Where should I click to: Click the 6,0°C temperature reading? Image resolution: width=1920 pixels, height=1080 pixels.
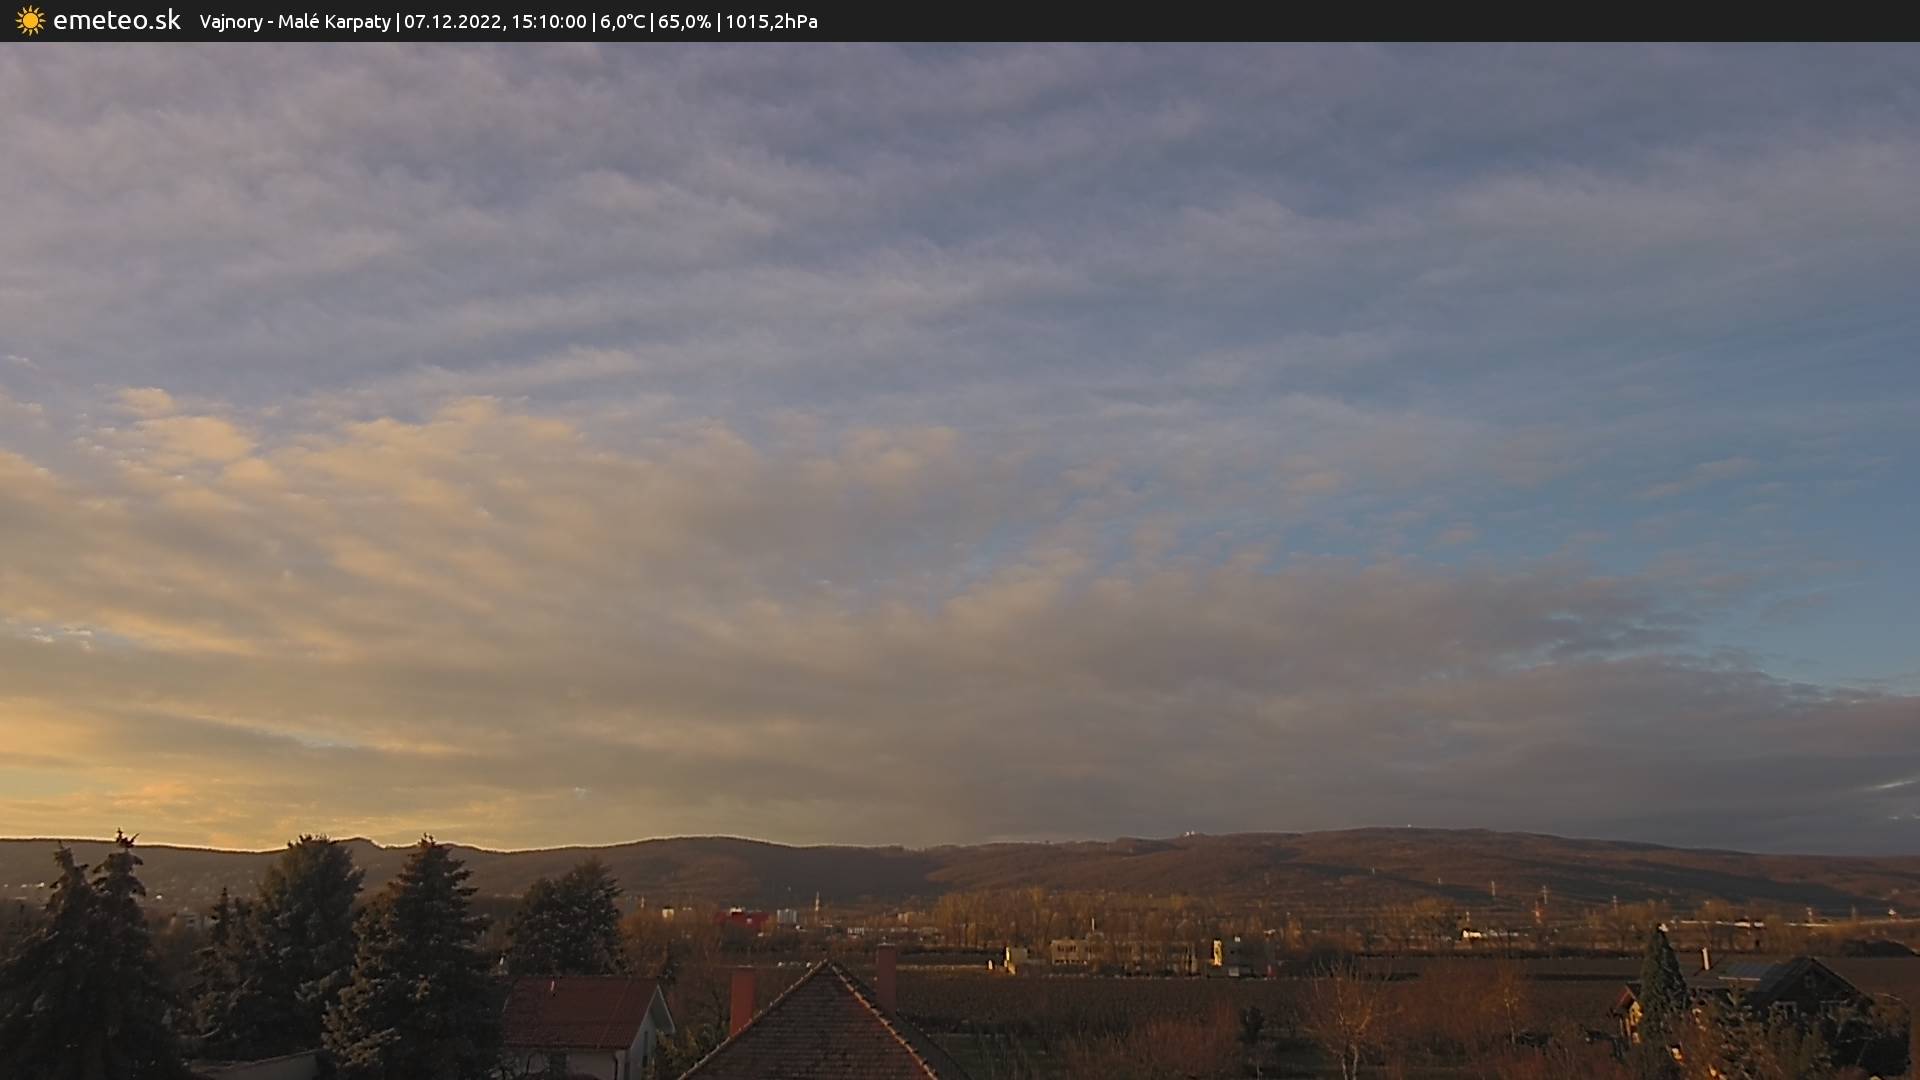pos(622,21)
